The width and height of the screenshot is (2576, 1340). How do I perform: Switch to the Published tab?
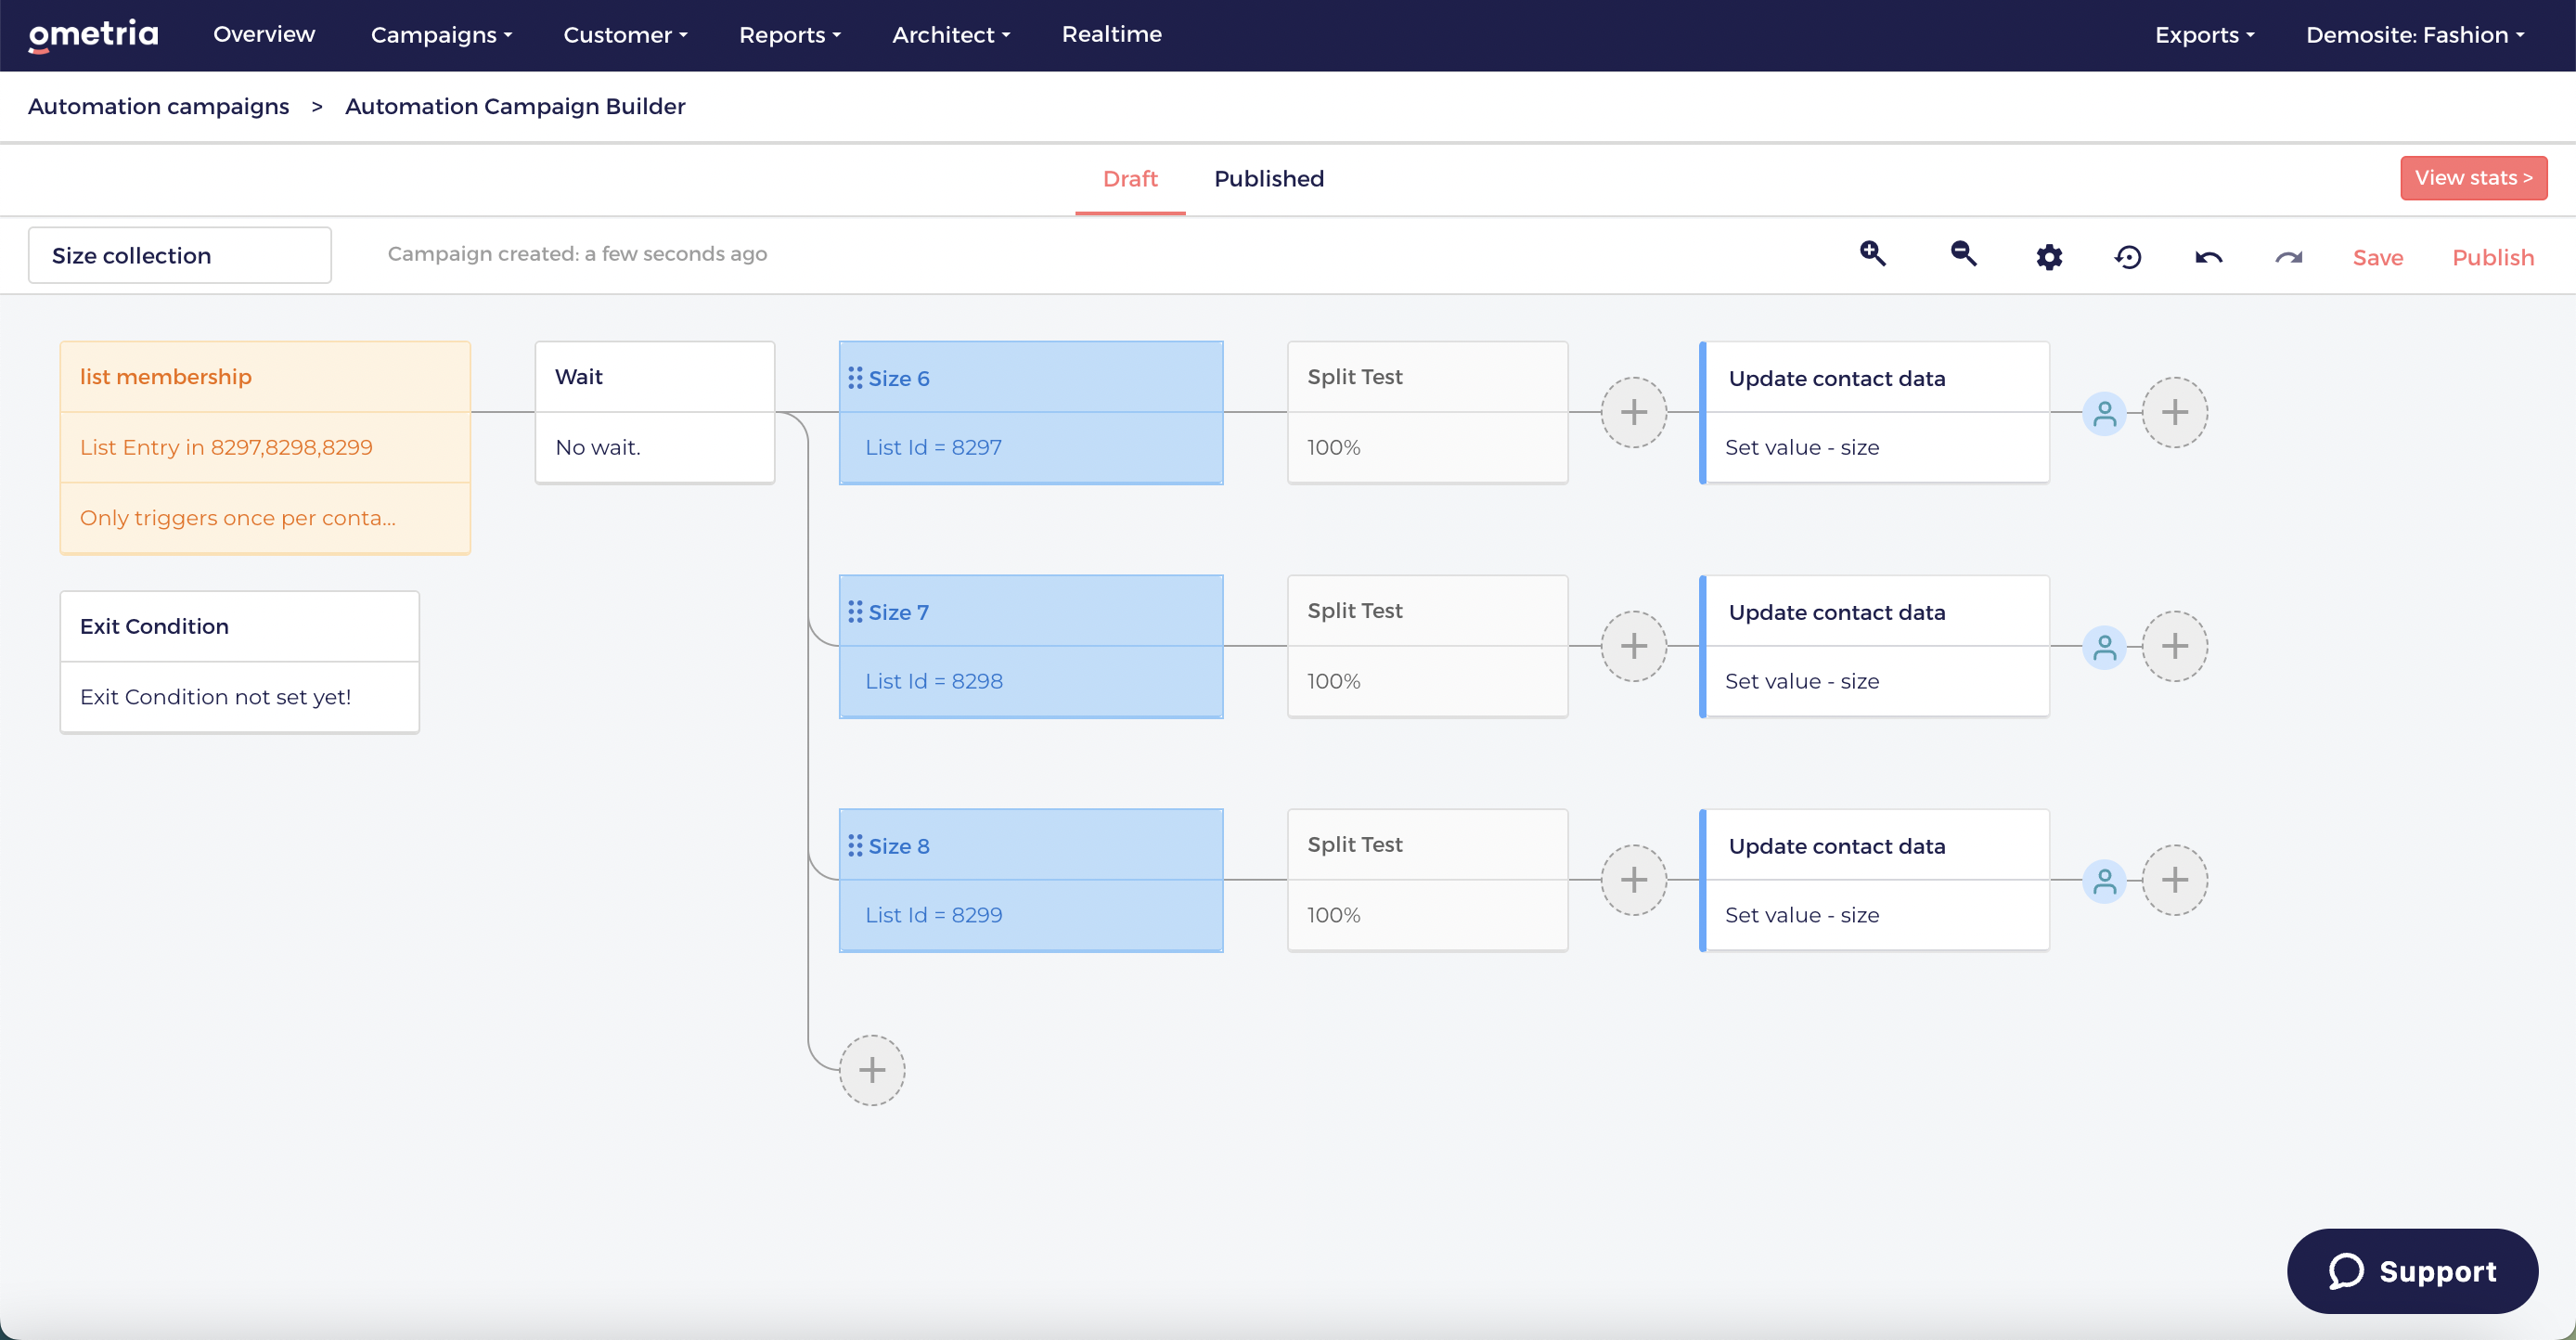(x=1269, y=179)
